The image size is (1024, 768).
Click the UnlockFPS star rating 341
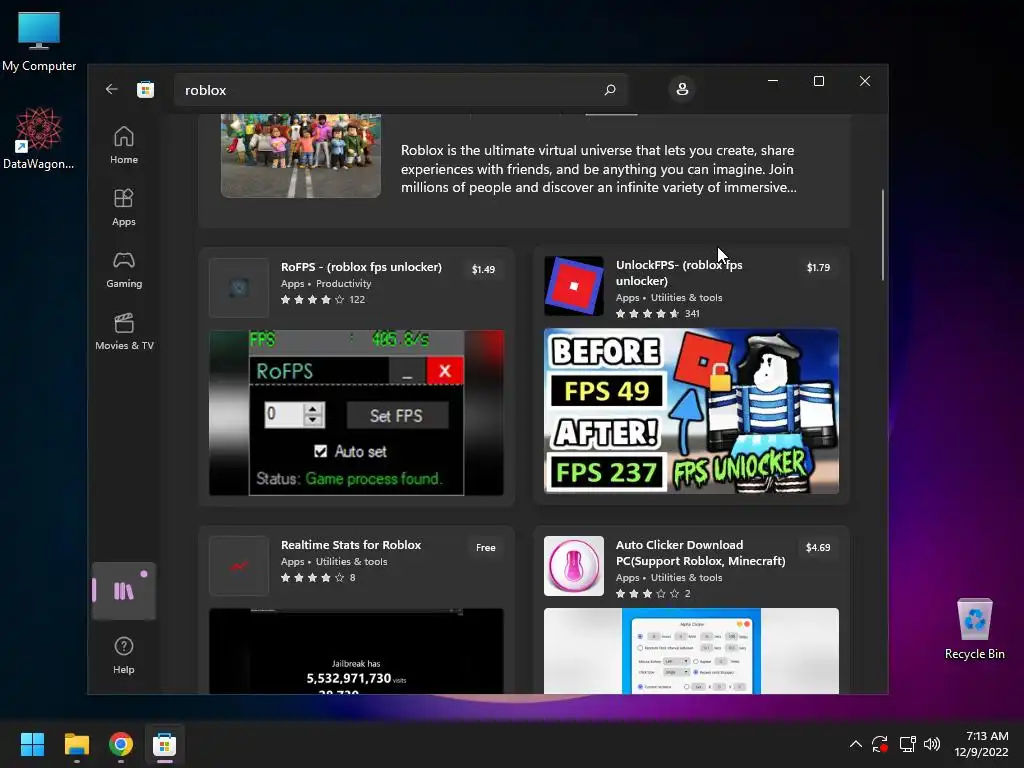point(658,313)
